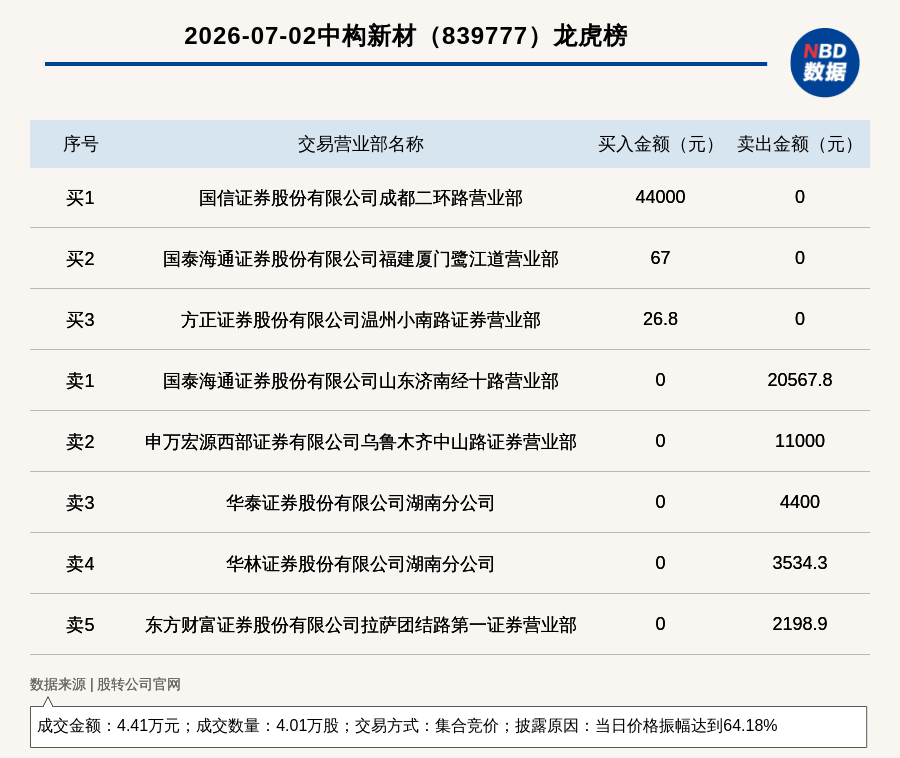Click the buy amount 0 in row 卖3
The image size is (900, 758).
660,502
